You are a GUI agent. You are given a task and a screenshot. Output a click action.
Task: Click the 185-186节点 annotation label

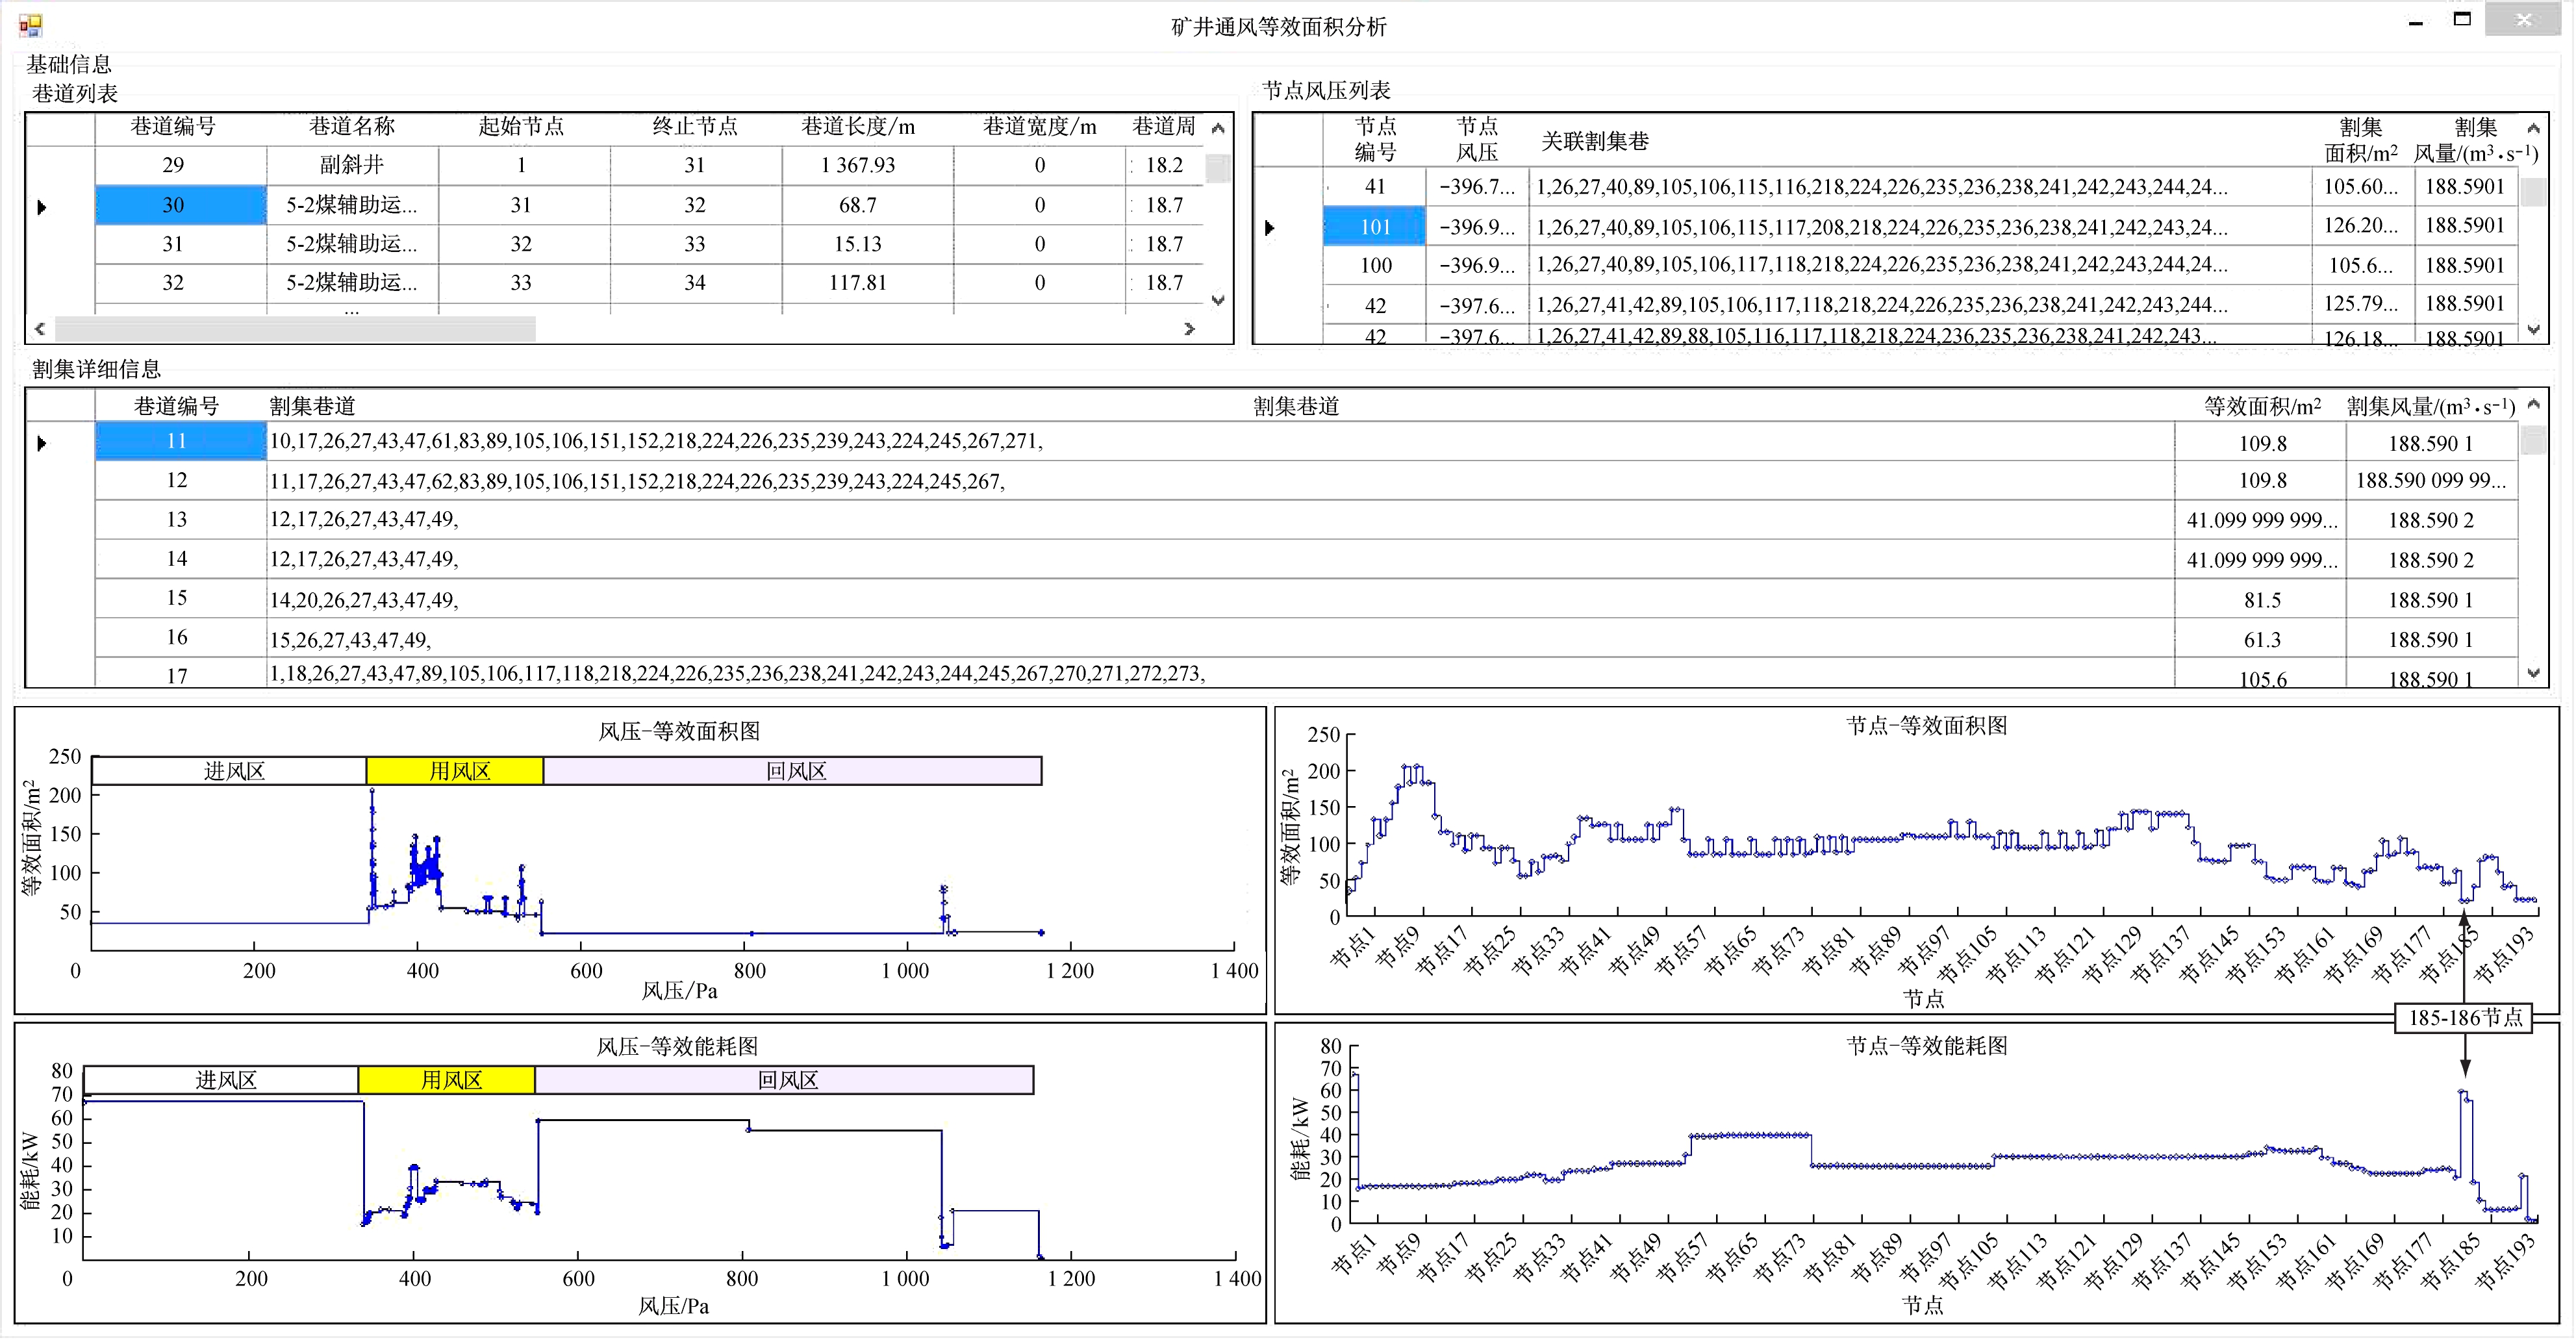[x=2464, y=1018]
